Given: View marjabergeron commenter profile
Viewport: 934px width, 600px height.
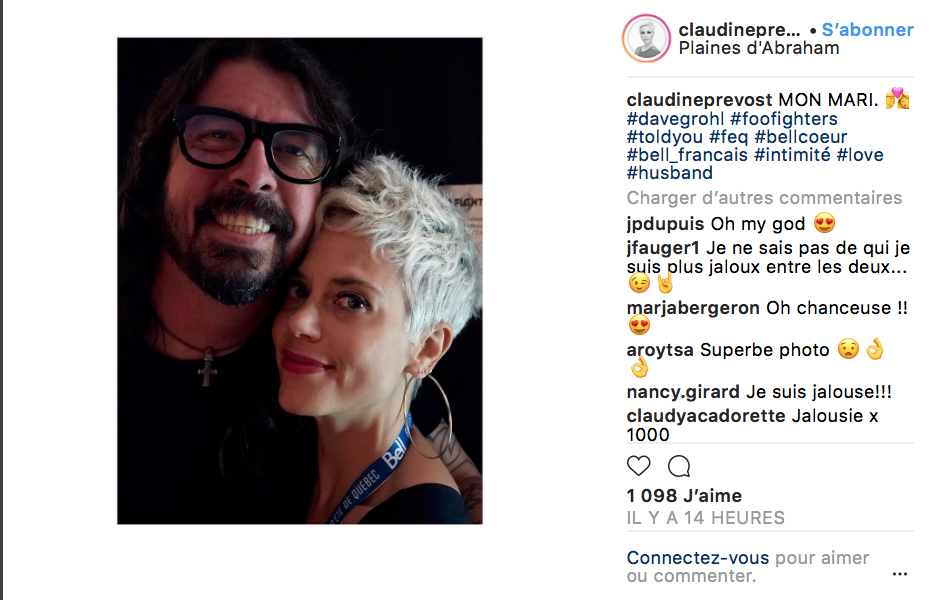Looking at the screenshot, I should pyautogui.click(x=693, y=308).
